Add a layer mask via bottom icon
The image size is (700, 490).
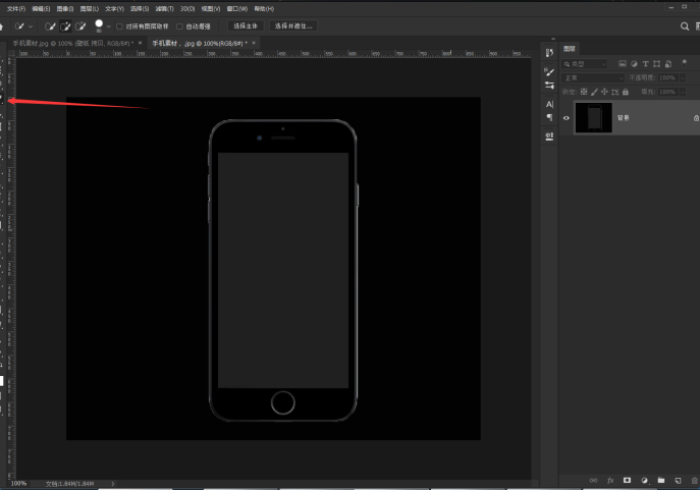tap(626, 480)
